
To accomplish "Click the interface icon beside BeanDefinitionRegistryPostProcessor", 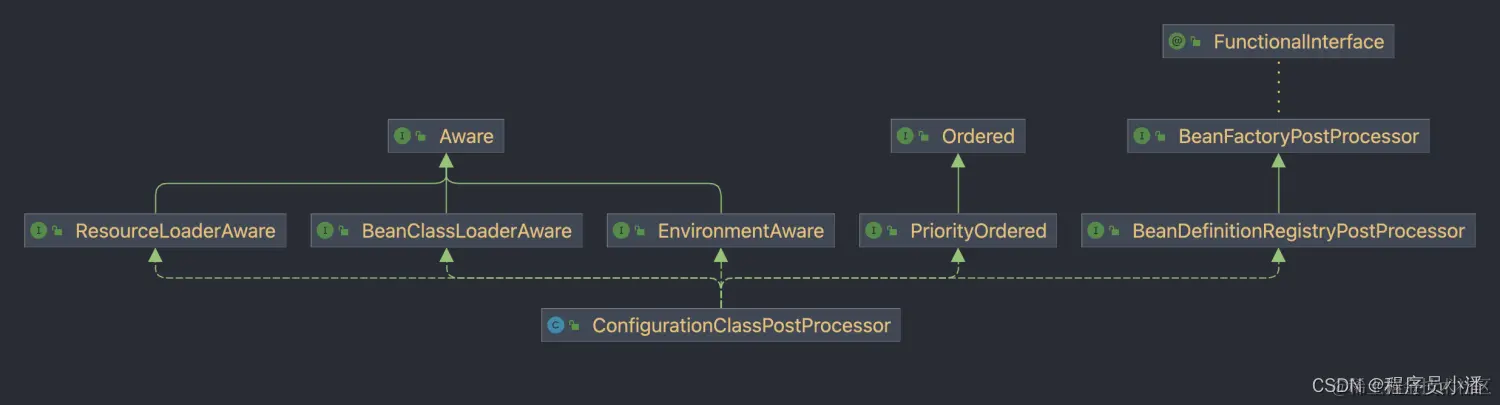I will point(1096,231).
